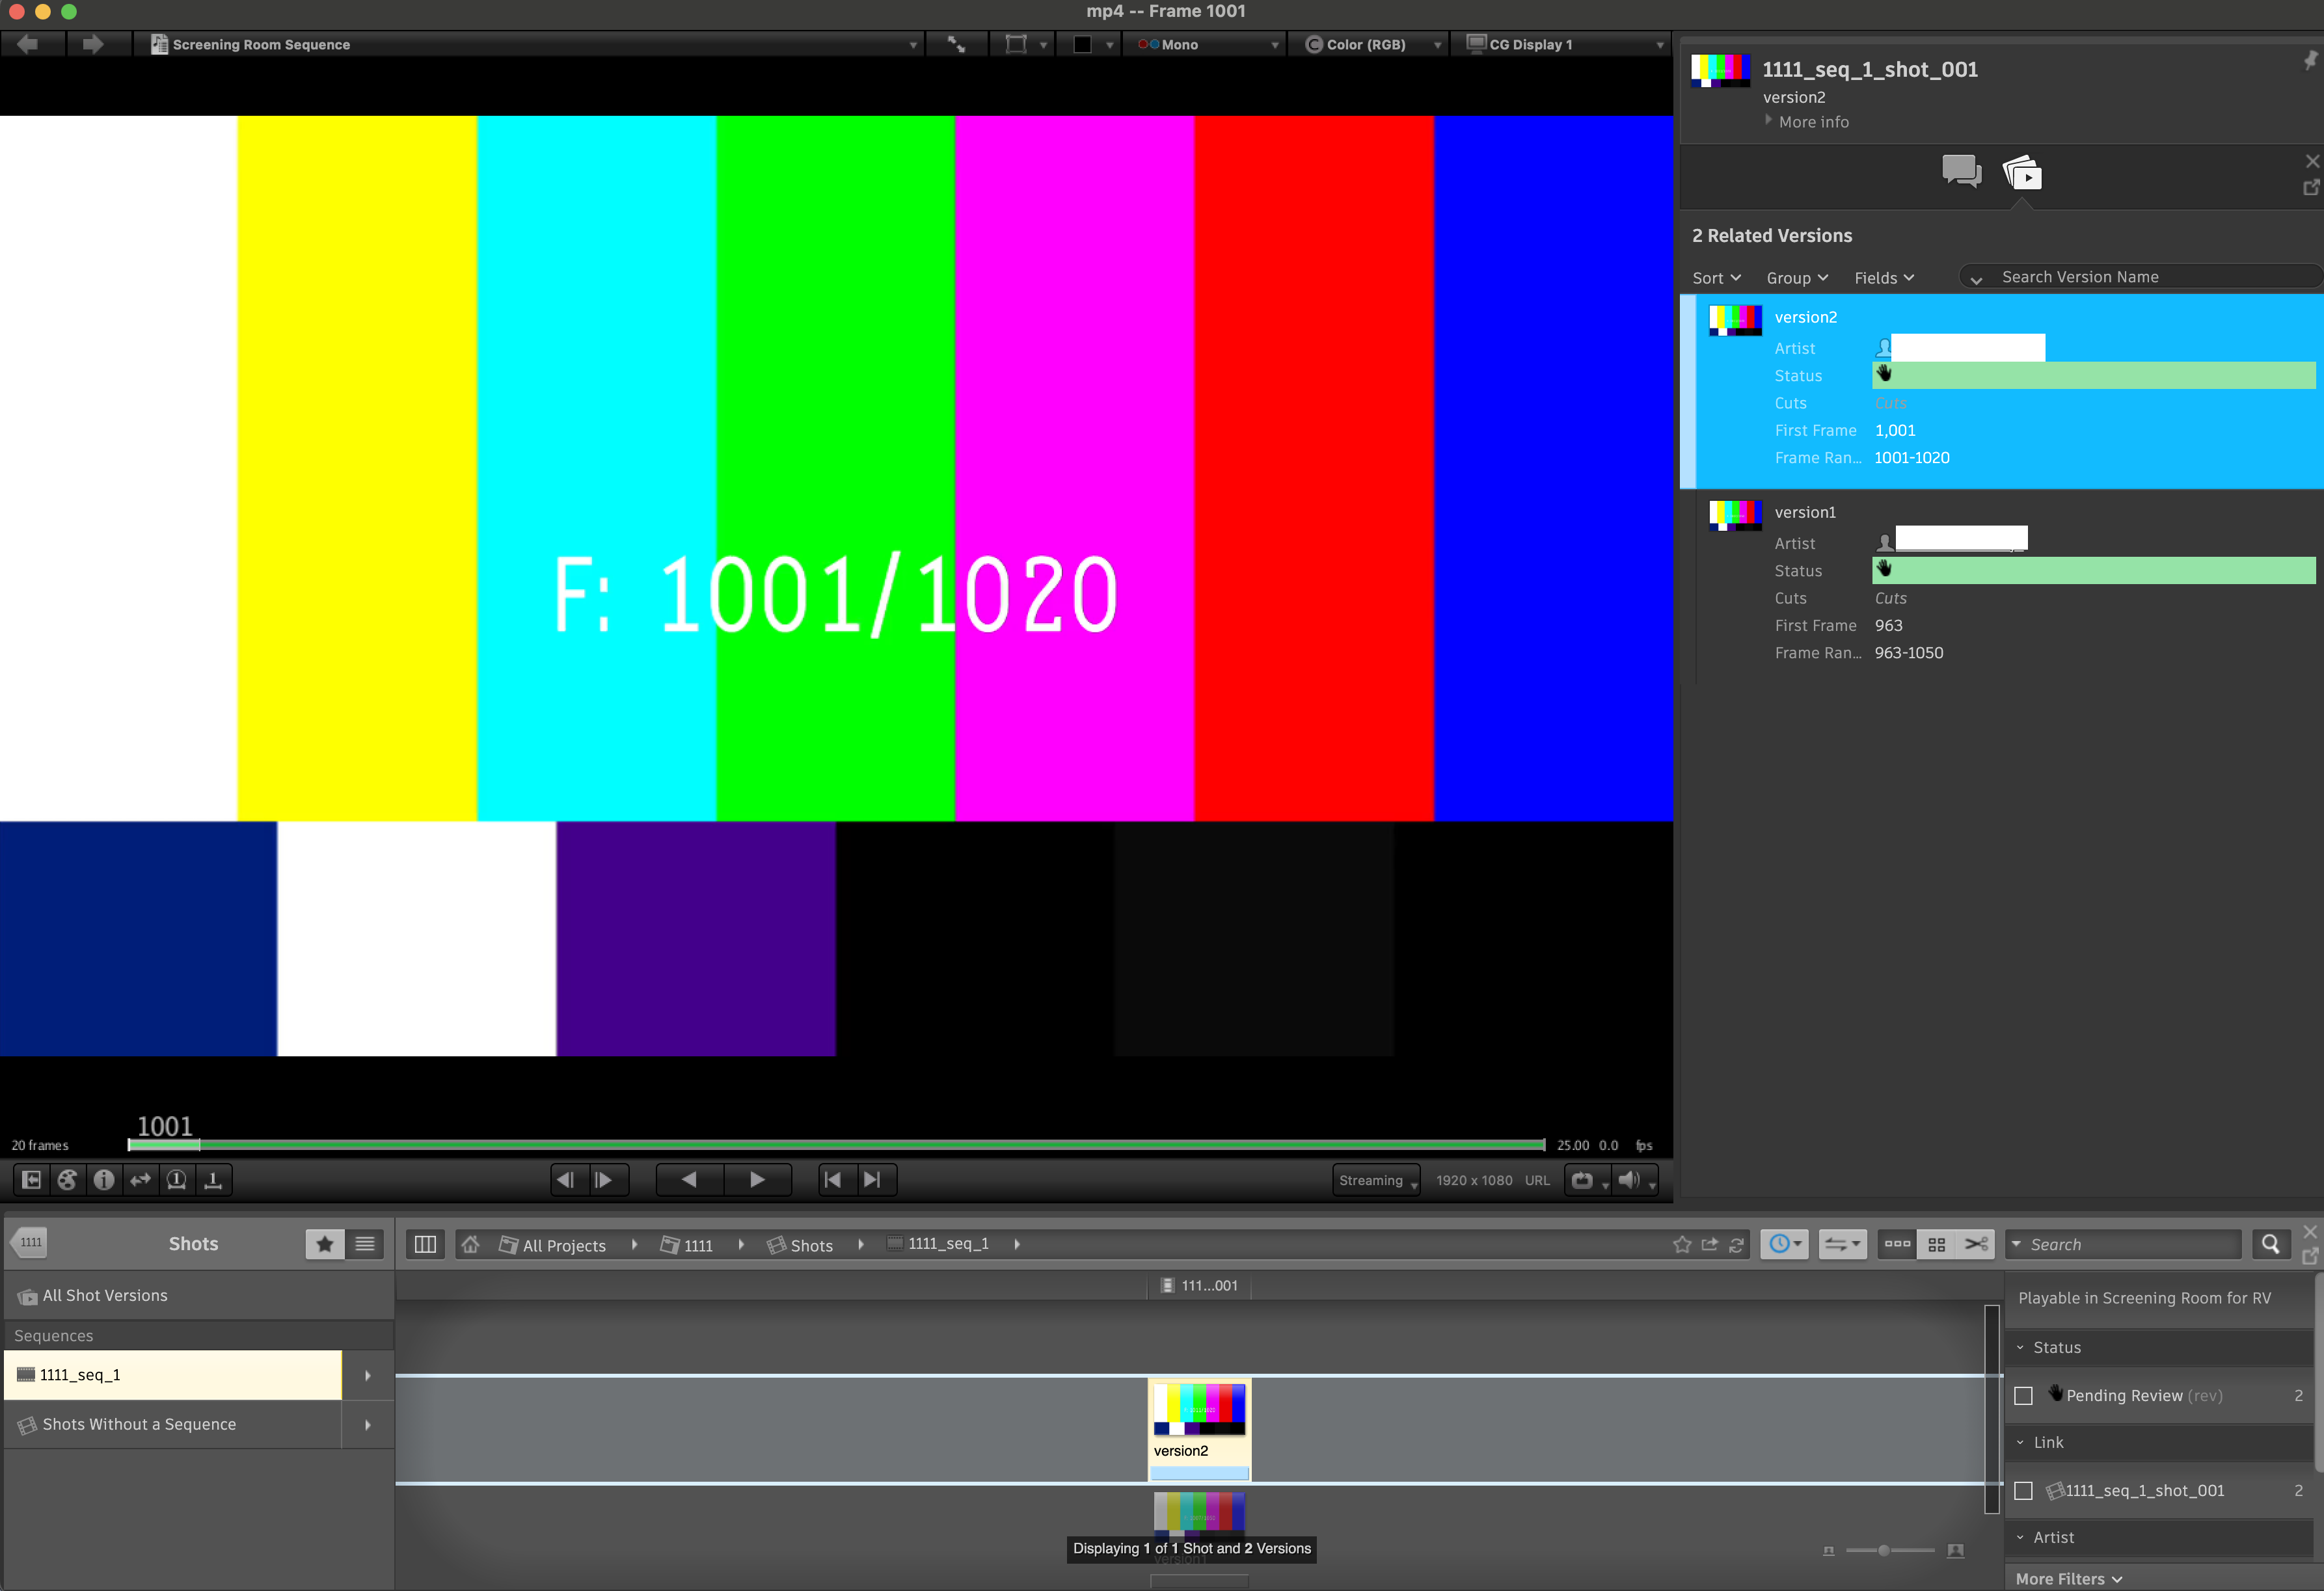This screenshot has width=2324, height=1591.
Task: Open the color adjustments palette icon
Action: pyautogui.click(x=67, y=1180)
